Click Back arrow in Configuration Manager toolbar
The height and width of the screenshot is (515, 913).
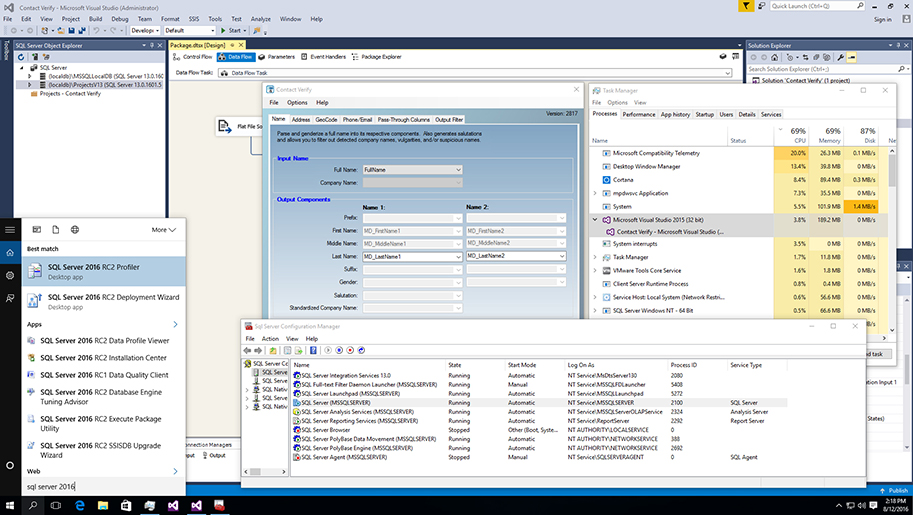pyautogui.click(x=247, y=351)
